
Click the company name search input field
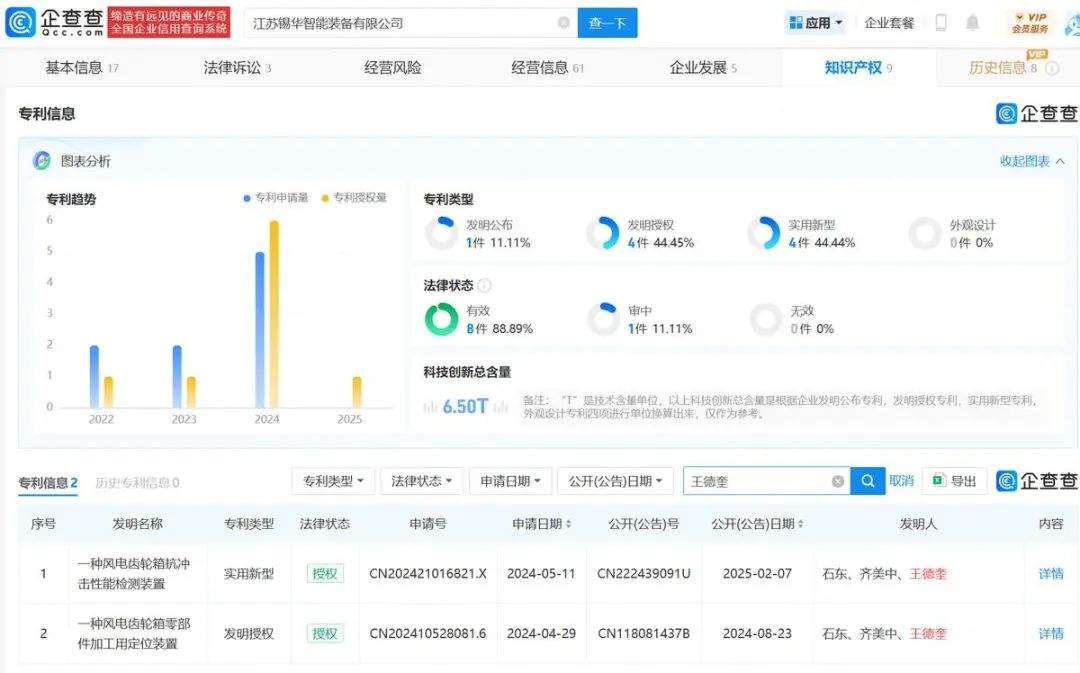[x=400, y=23]
